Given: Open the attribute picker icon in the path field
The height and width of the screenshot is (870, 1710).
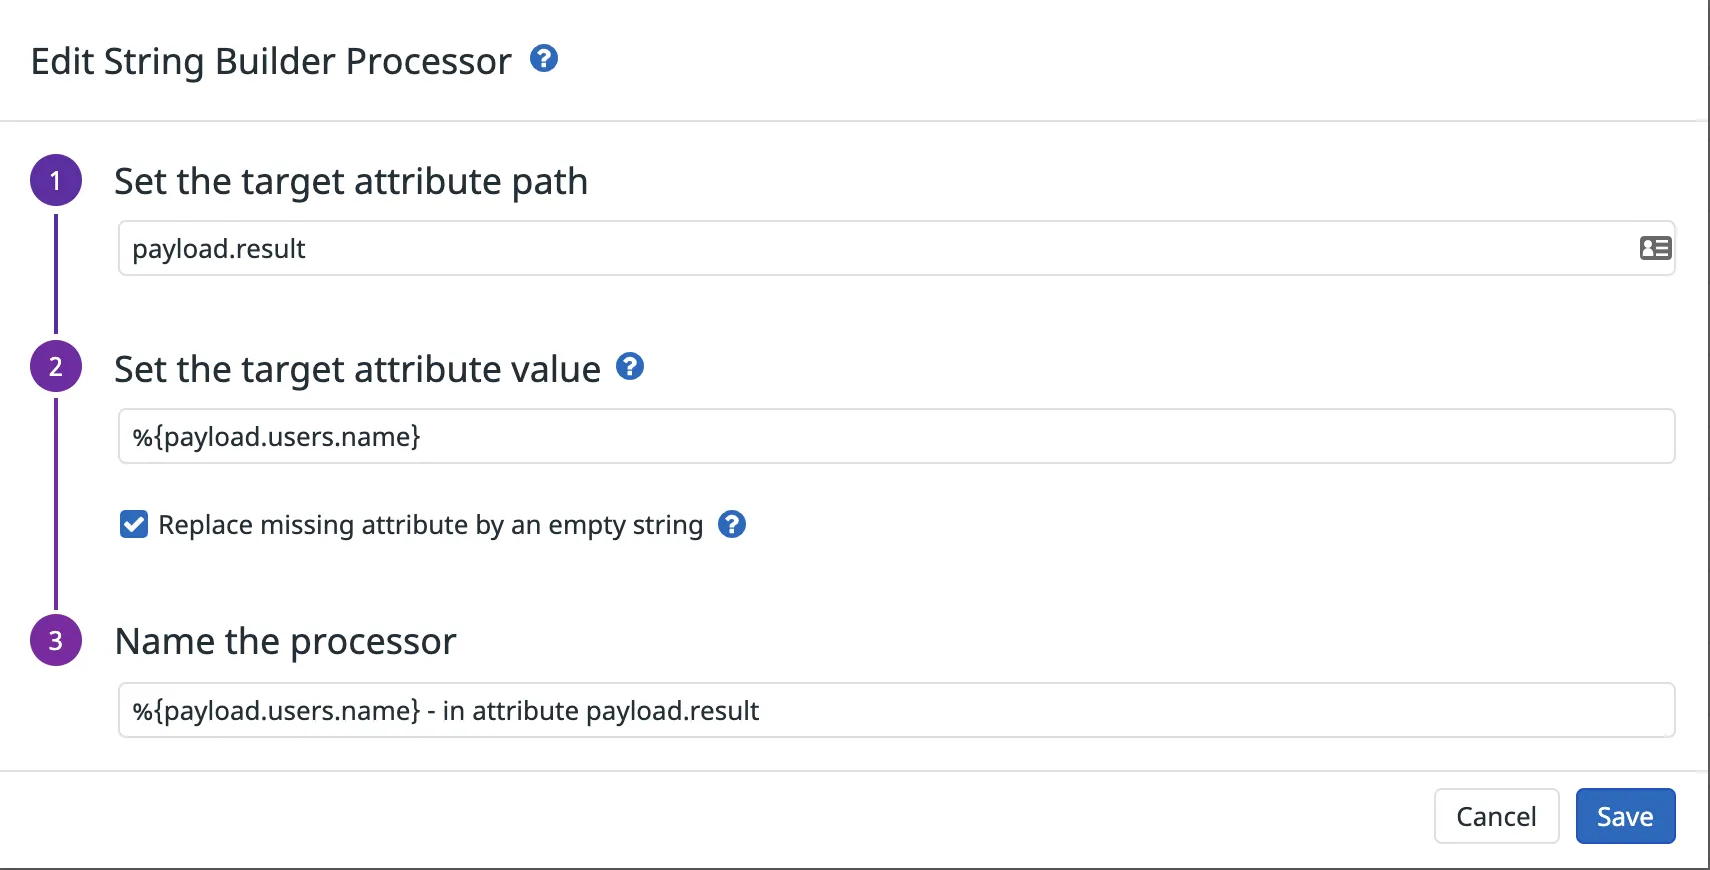Looking at the screenshot, I should point(1655,248).
